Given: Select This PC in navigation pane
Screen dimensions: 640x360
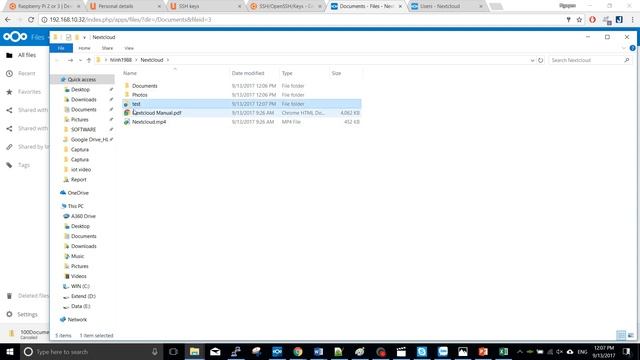Looking at the screenshot, I should coord(76,206).
